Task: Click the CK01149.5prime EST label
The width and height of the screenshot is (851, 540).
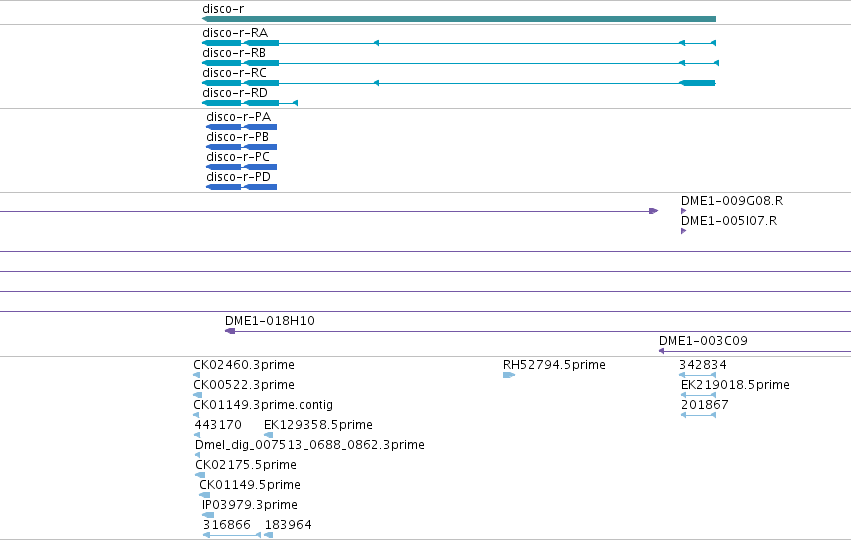Action: click(250, 485)
